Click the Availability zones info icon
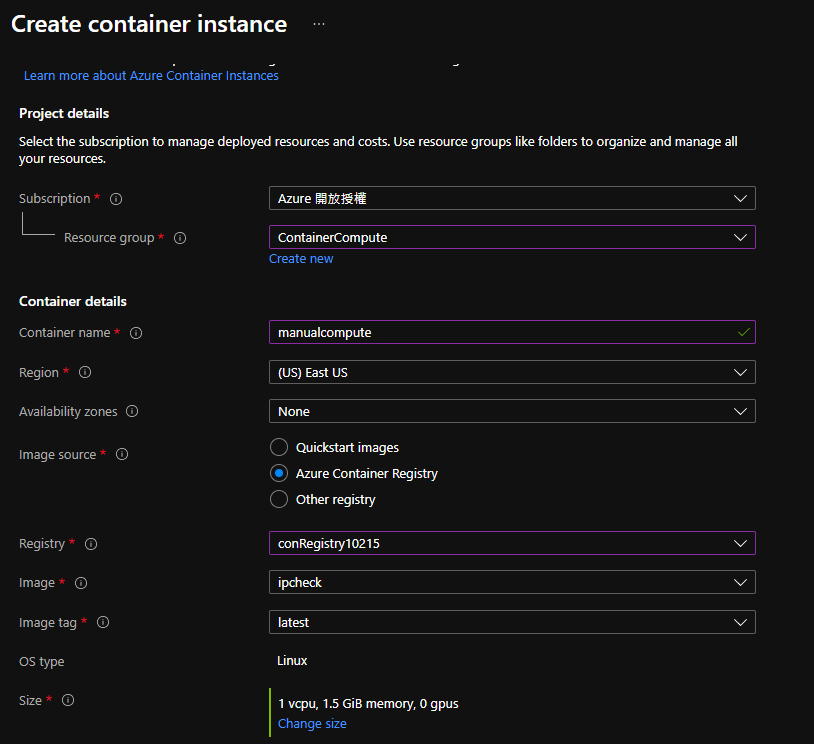Viewport: 814px width, 744px height. tap(132, 412)
